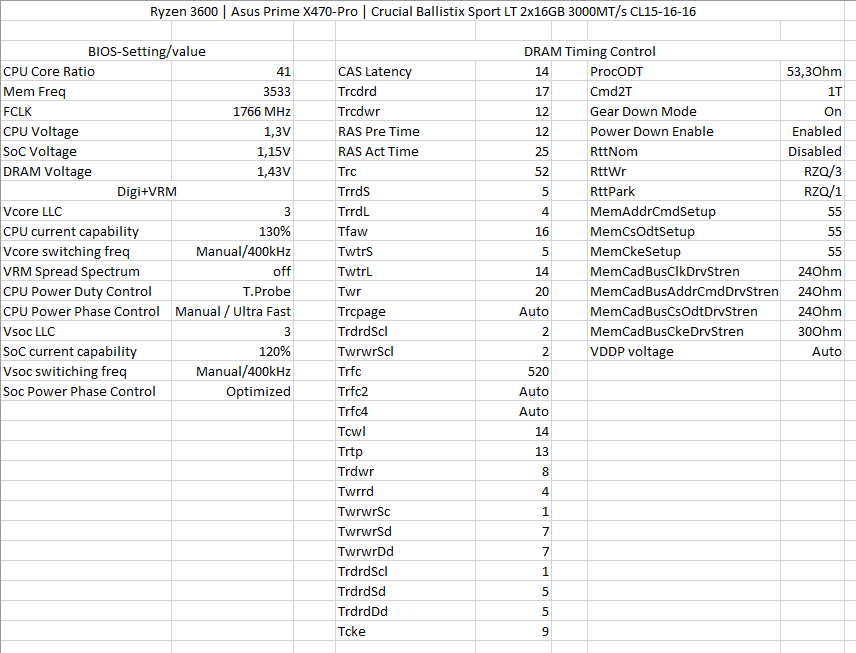Click the Vcore switching freq value Manual/400kHz
The image size is (856, 653).
coord(233,251)
